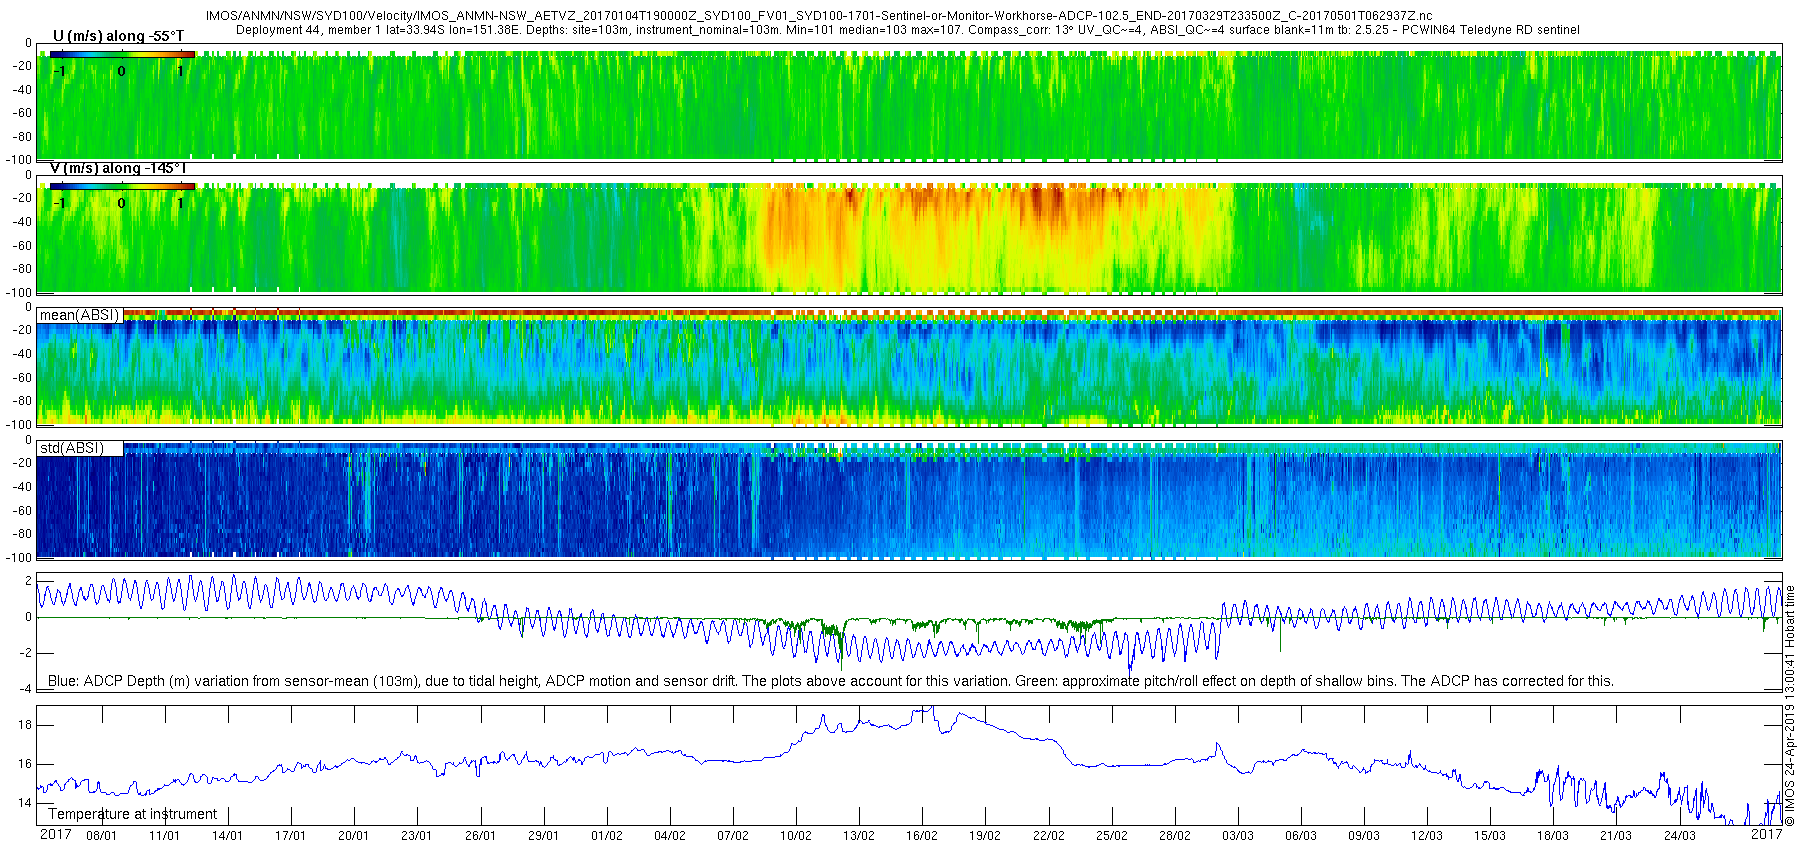Click the 'mean(ABSI)' panel label

pos(79,315)
